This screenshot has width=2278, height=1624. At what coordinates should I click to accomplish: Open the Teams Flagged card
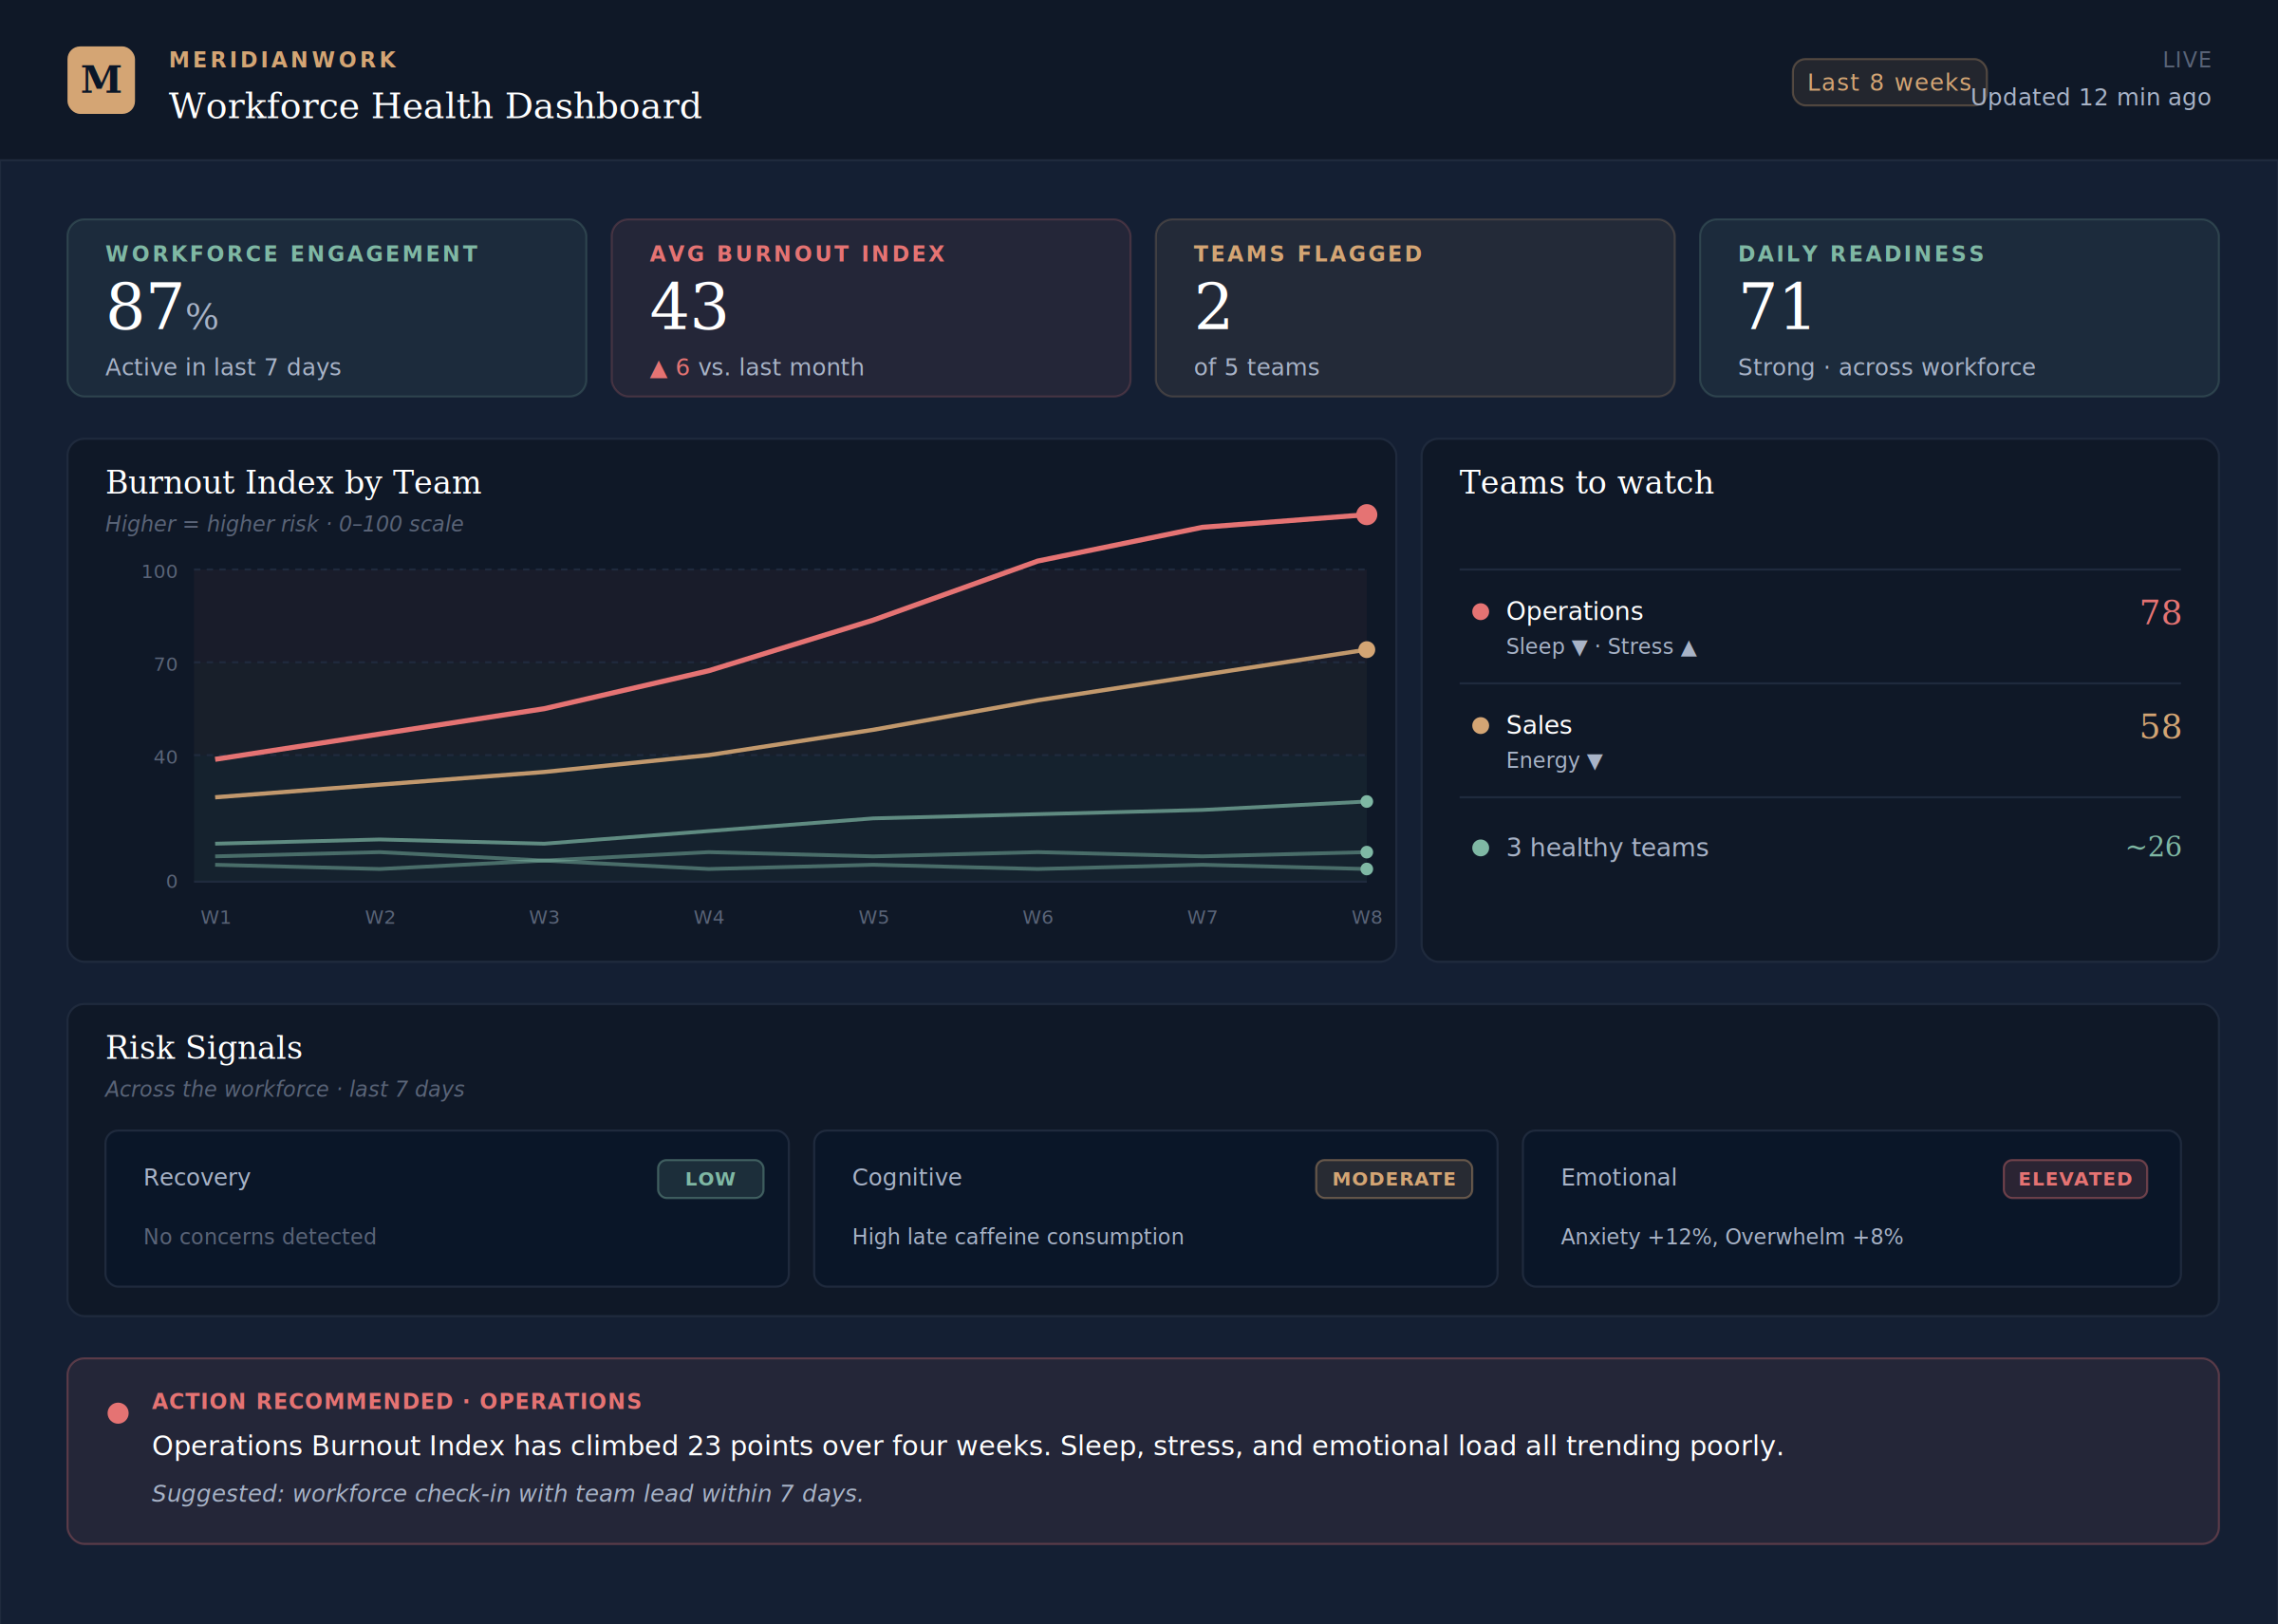click(1415, 308)
